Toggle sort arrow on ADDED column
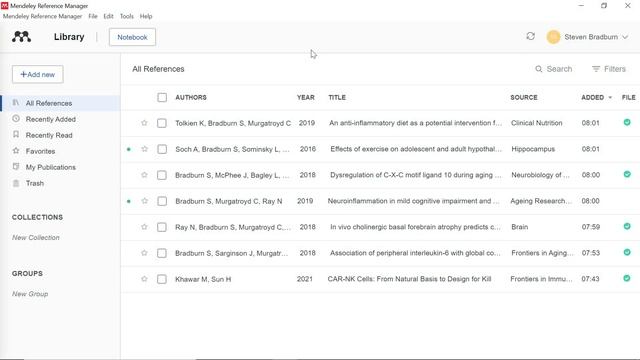640x360 pixels. [610, 98]
